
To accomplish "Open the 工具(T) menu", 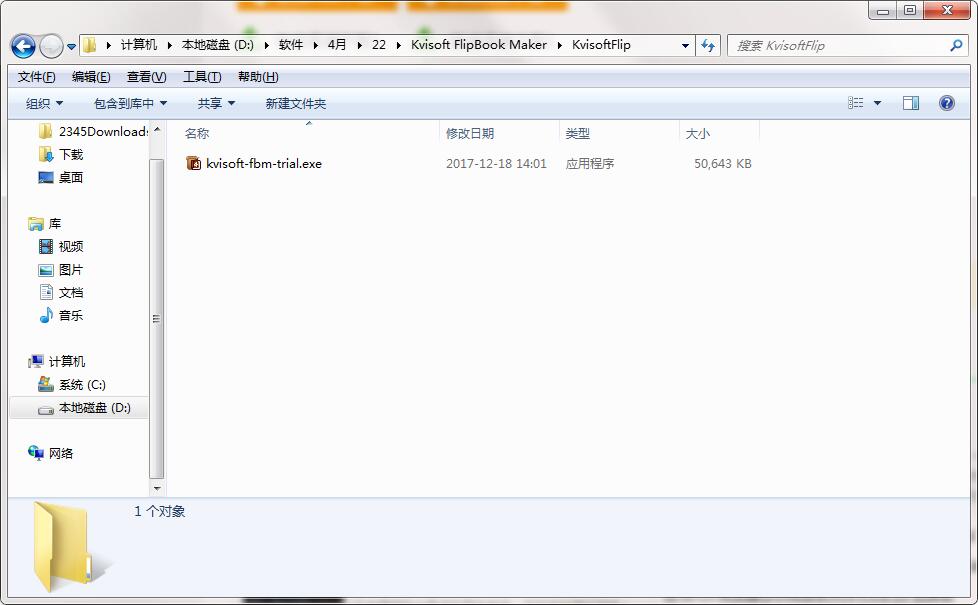I will pyautogui.click(x=202, y=77).
